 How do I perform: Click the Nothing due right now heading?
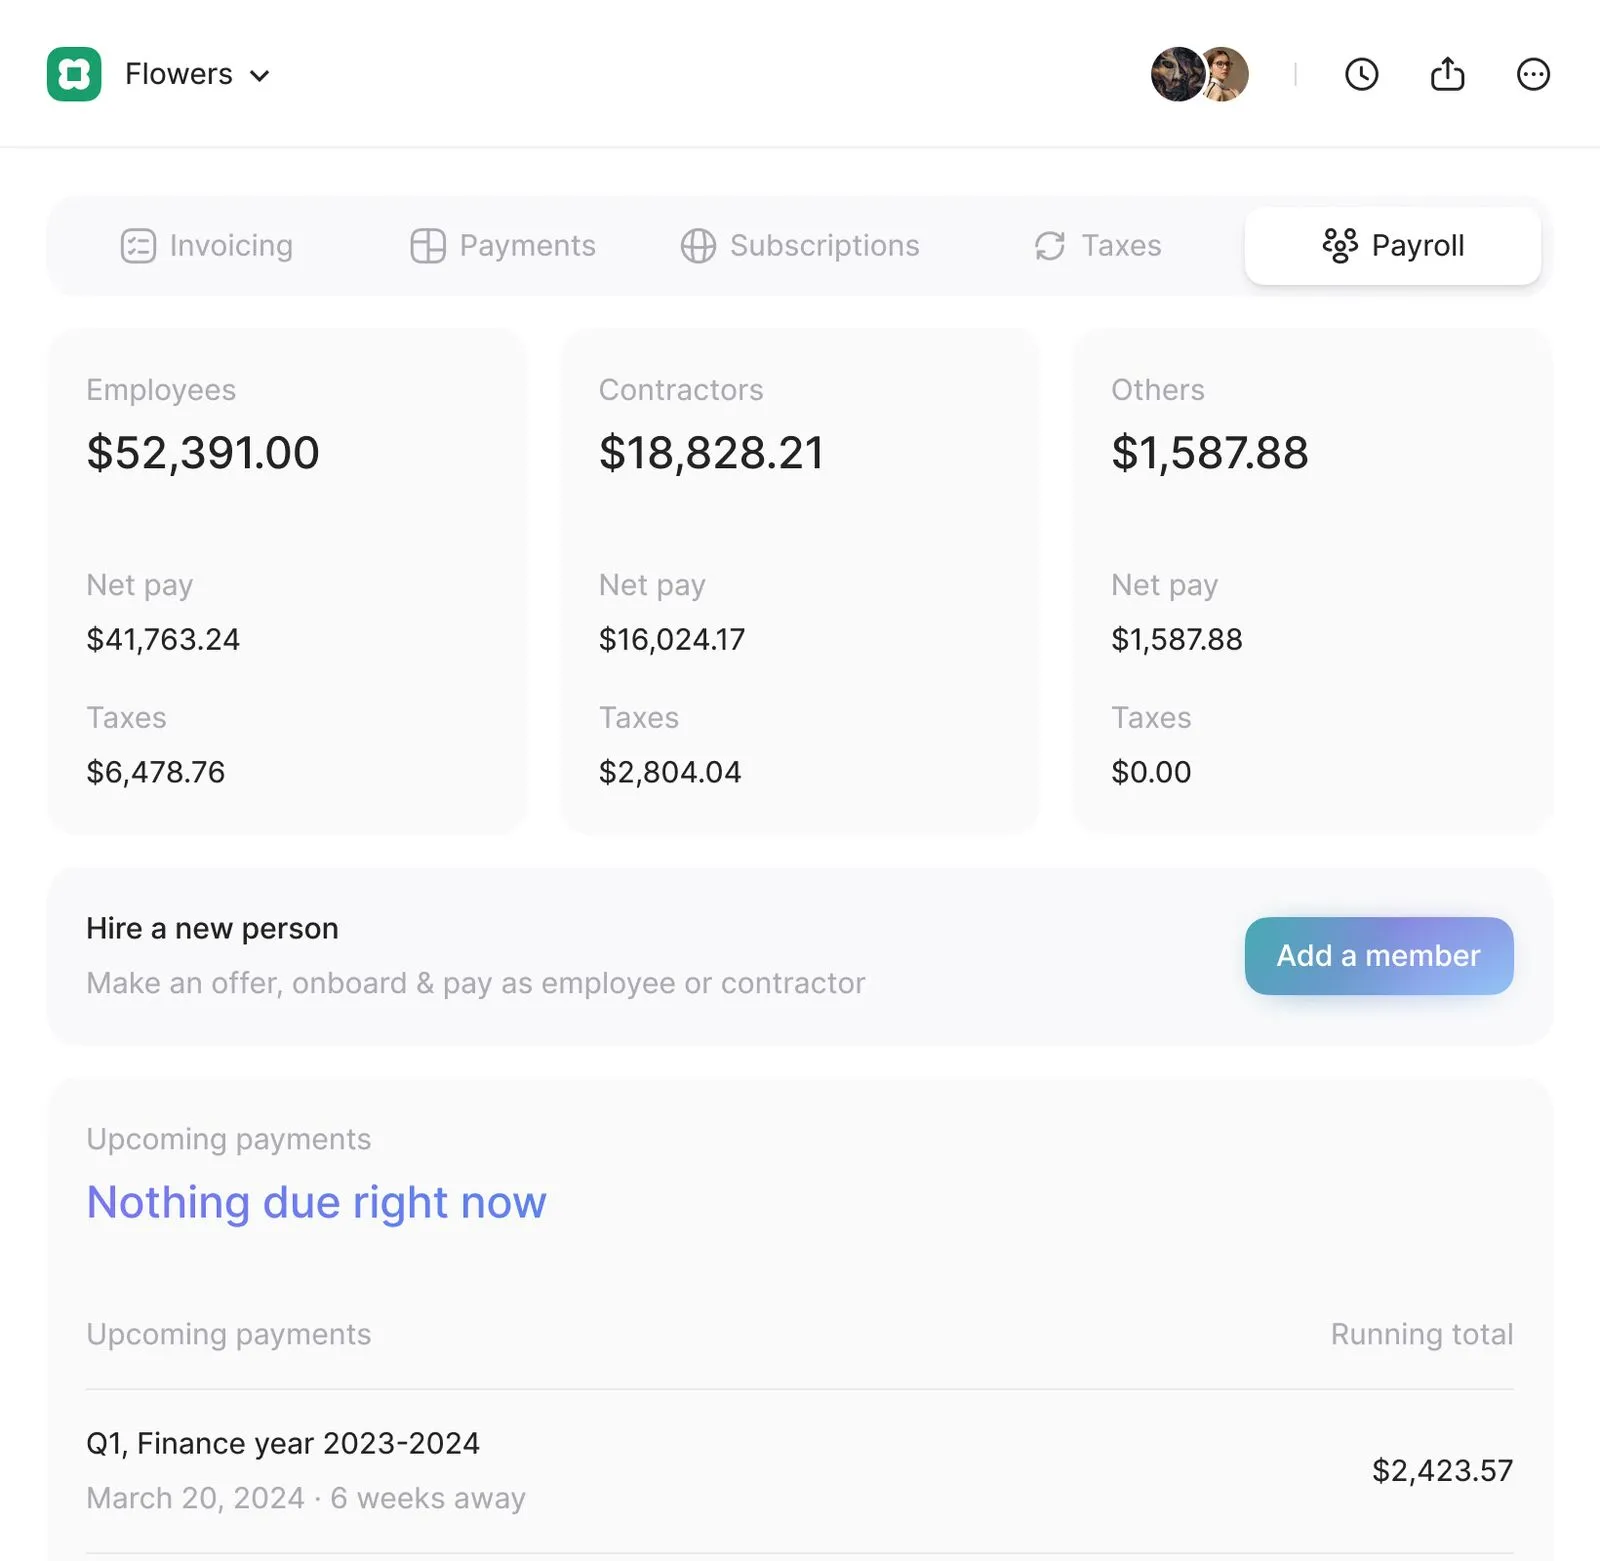click(x=316, y=1202)
